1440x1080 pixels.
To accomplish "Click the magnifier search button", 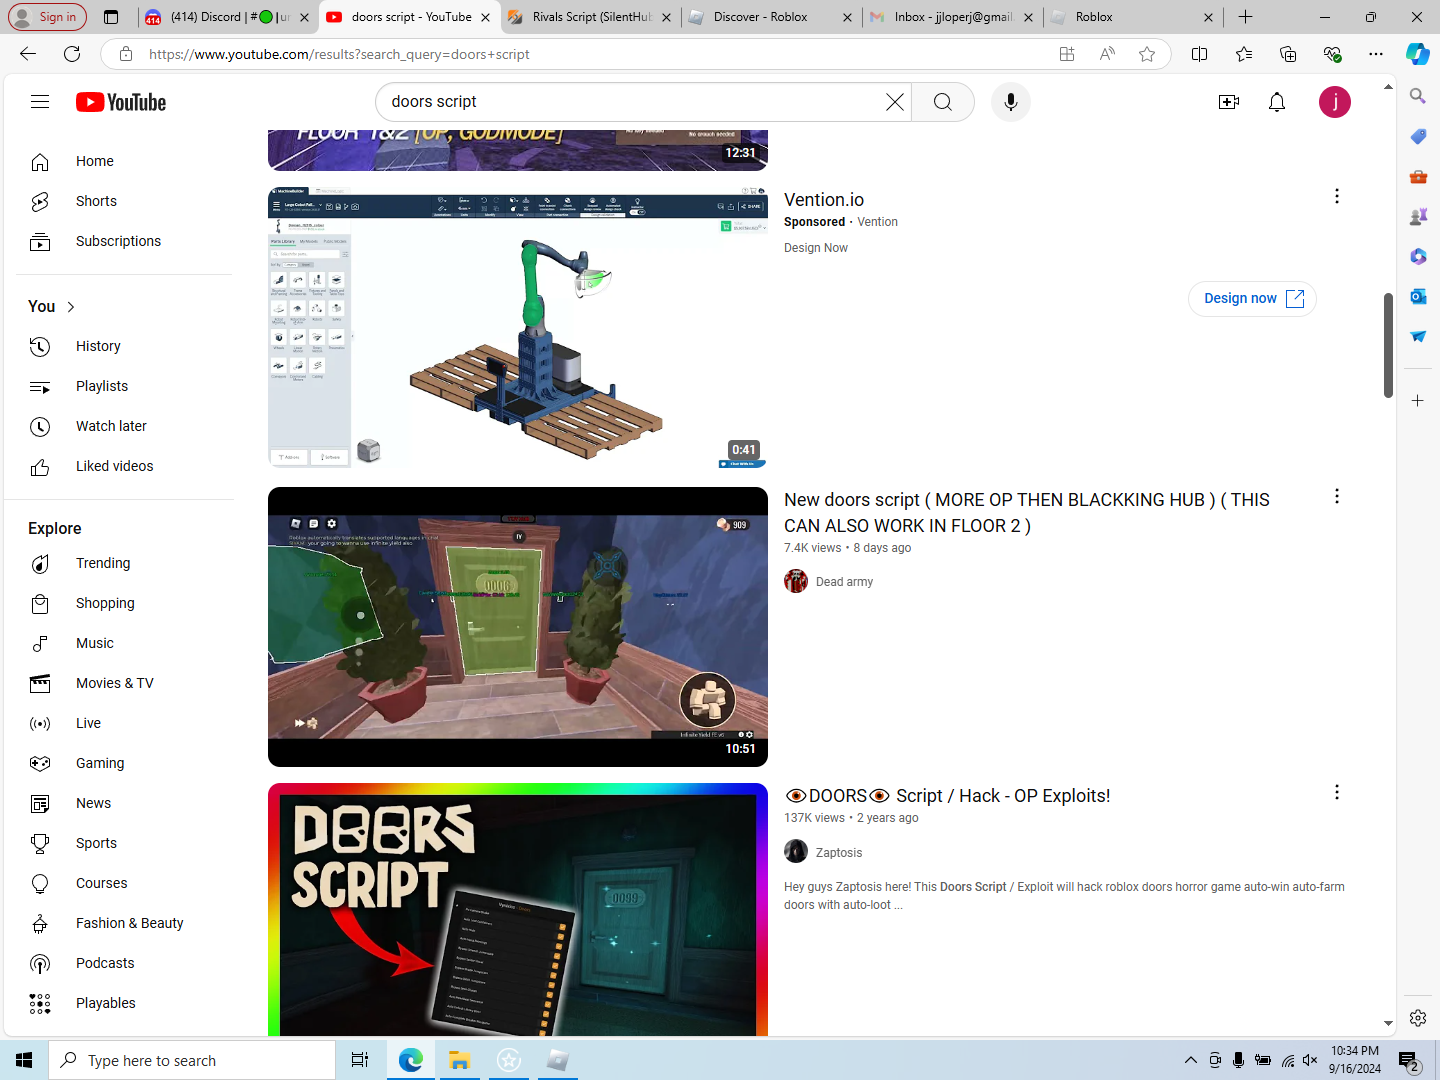I will coord(942,102).
